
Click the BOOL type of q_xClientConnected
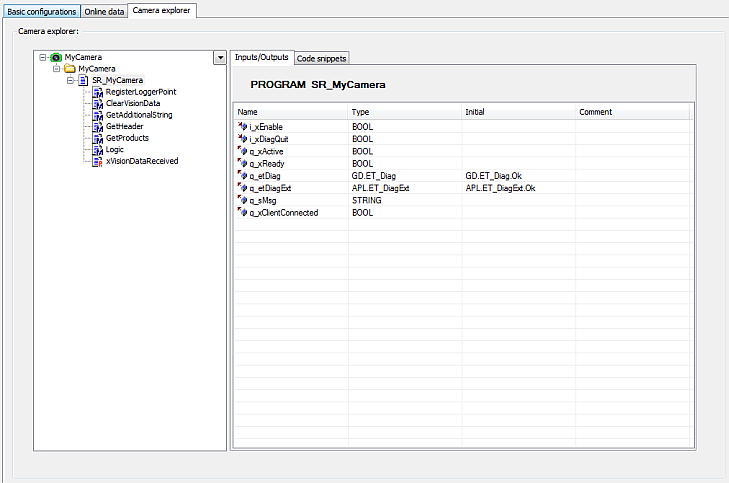click(363, 212)
